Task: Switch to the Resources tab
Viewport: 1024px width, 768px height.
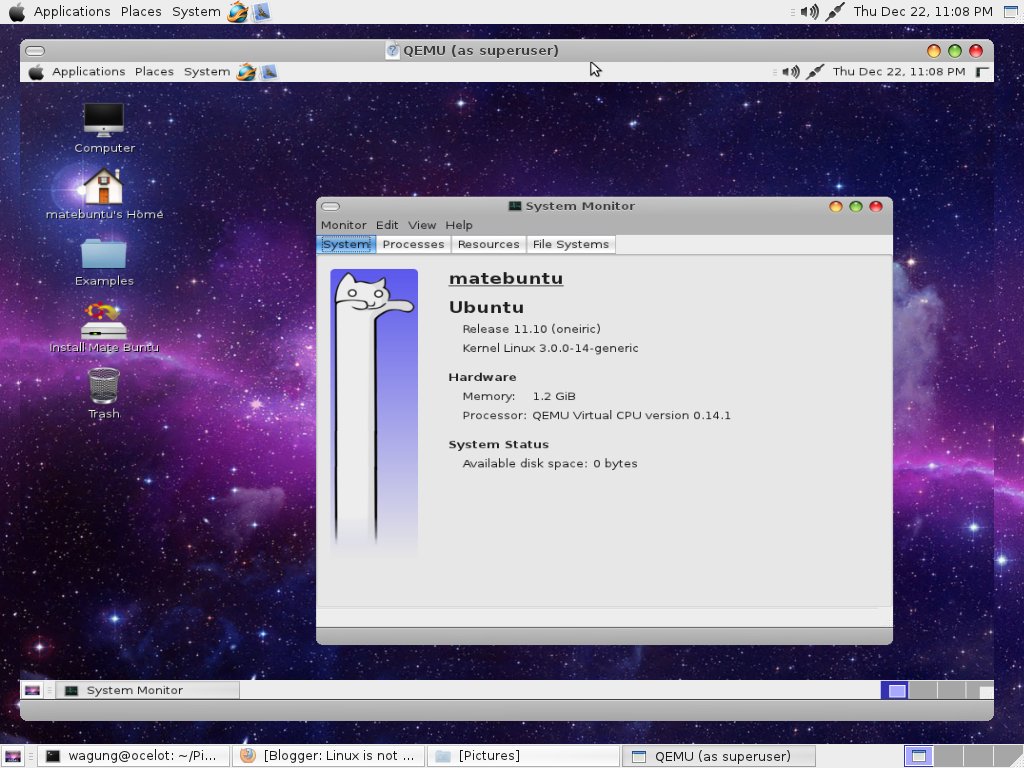Action: tap(488, 244)
